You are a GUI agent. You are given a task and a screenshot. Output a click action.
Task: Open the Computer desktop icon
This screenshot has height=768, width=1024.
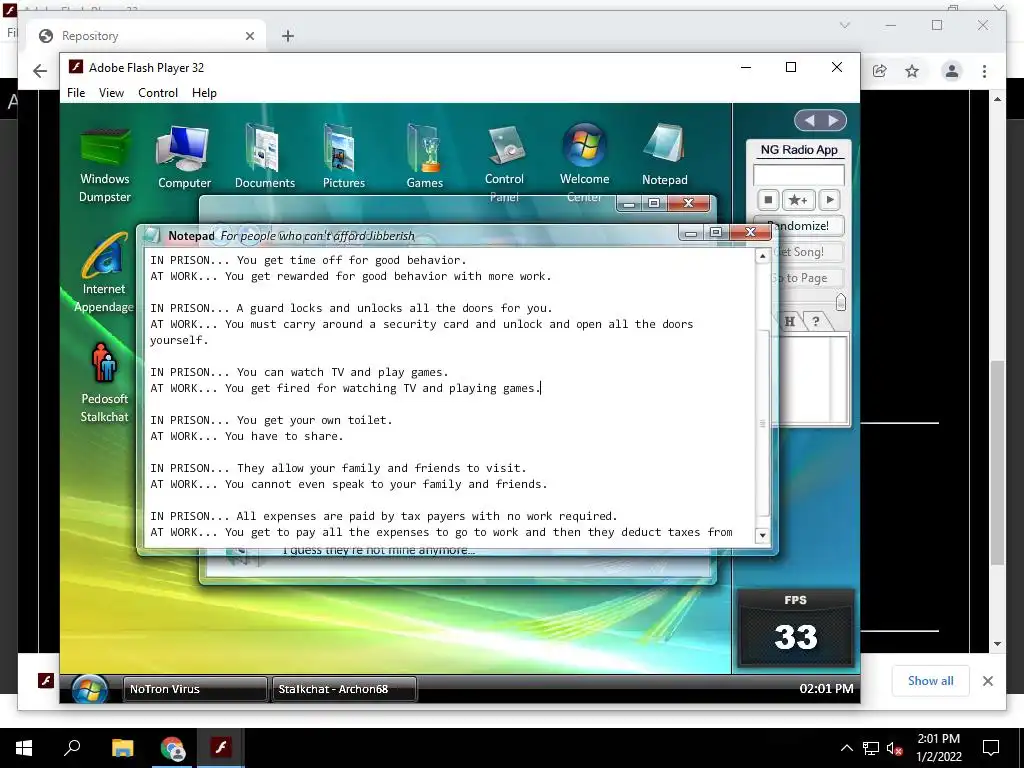(x=184, y=157)
